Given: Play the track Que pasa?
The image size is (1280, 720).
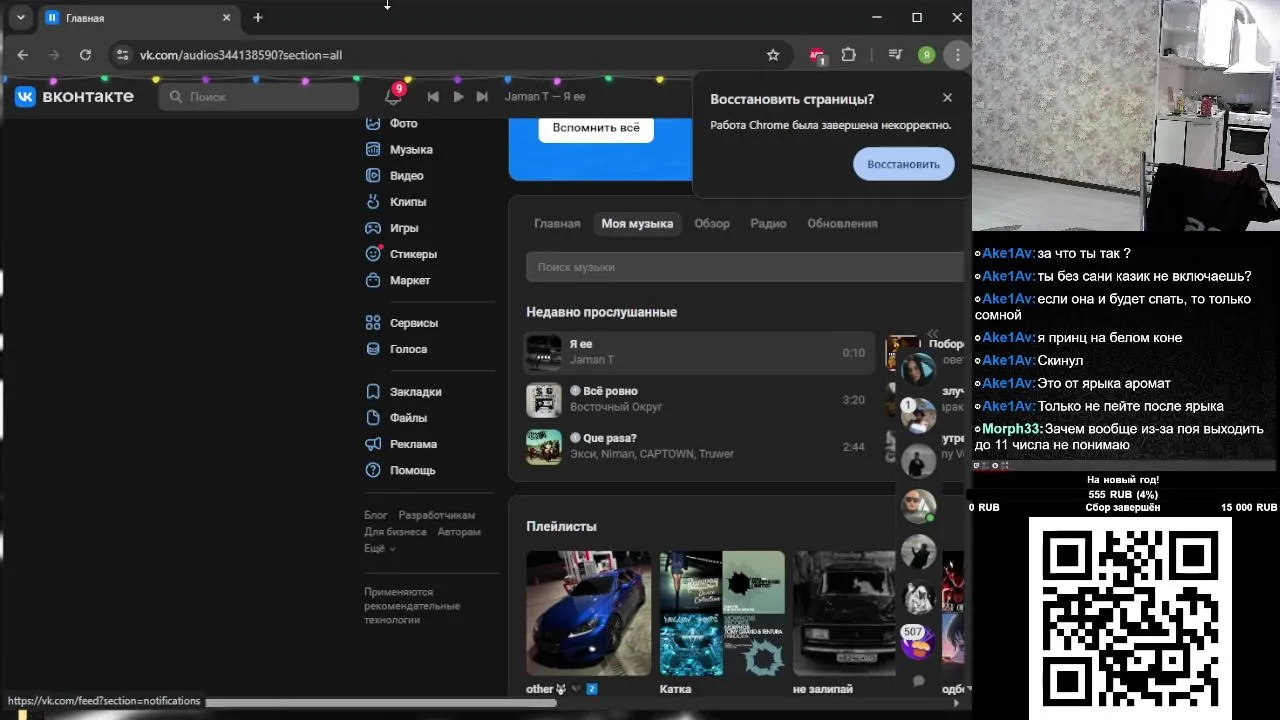Looking at the screenshot, I should (x=697, y=446).
